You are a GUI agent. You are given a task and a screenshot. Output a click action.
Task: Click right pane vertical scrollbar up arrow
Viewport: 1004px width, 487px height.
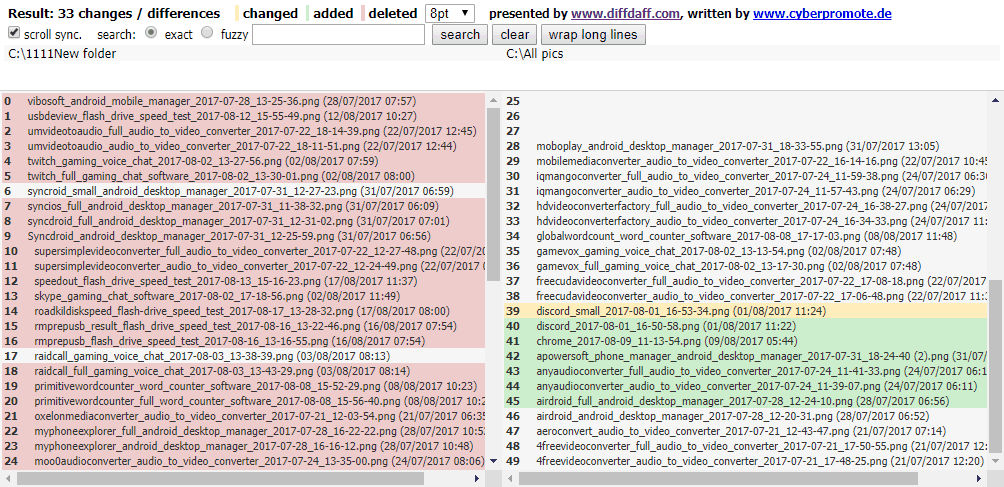(995, 100)
